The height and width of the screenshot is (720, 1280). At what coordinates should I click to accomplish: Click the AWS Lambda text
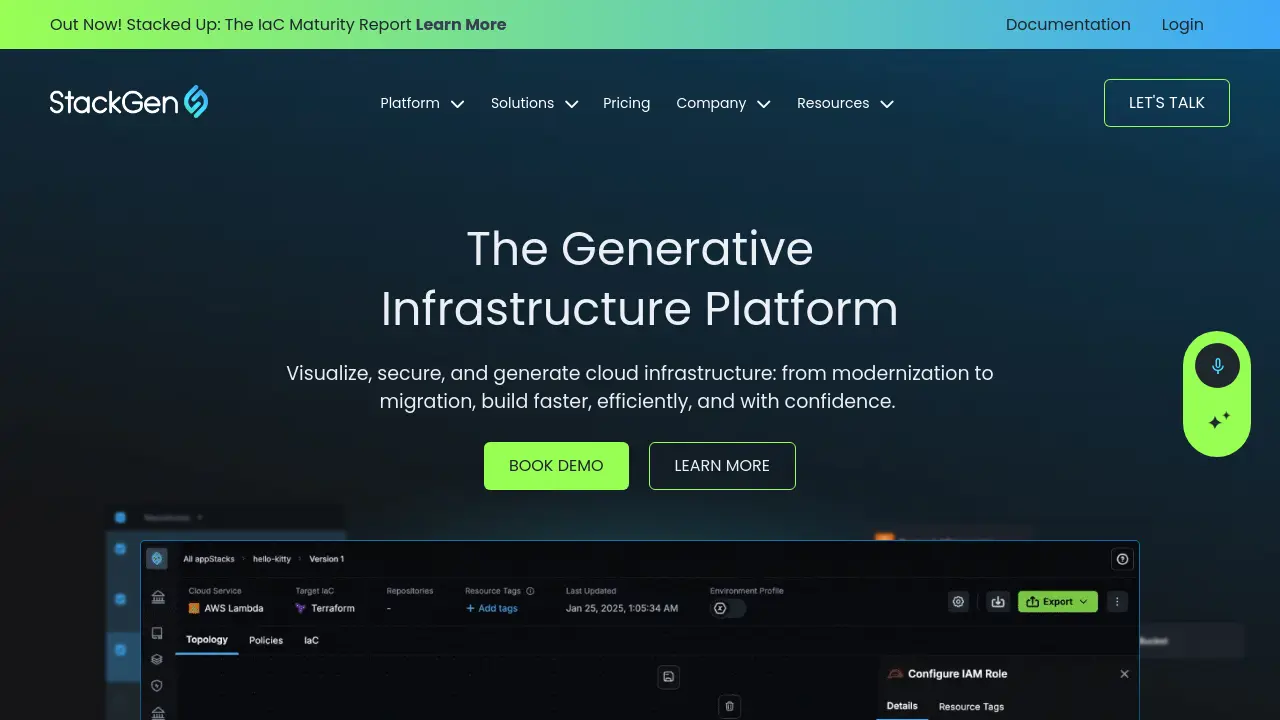click(234, 608)
